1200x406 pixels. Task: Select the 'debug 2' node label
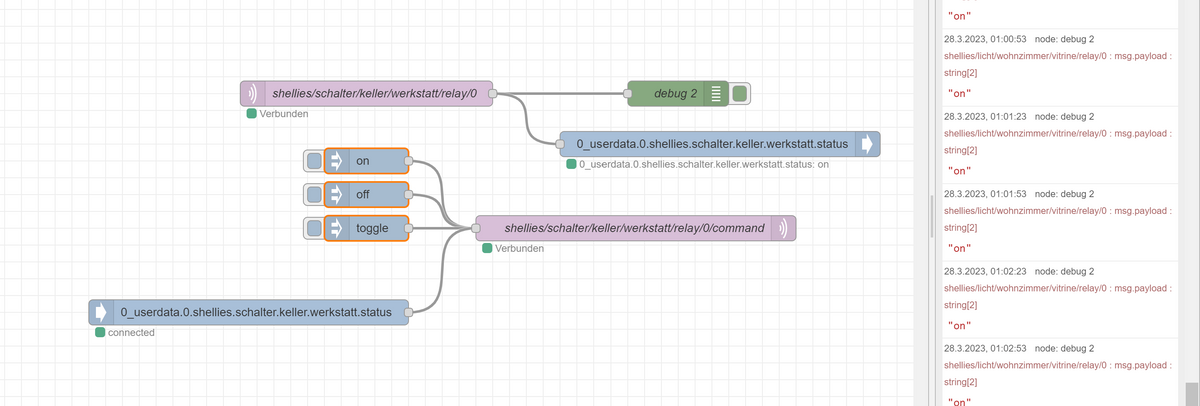pos(675,94)
